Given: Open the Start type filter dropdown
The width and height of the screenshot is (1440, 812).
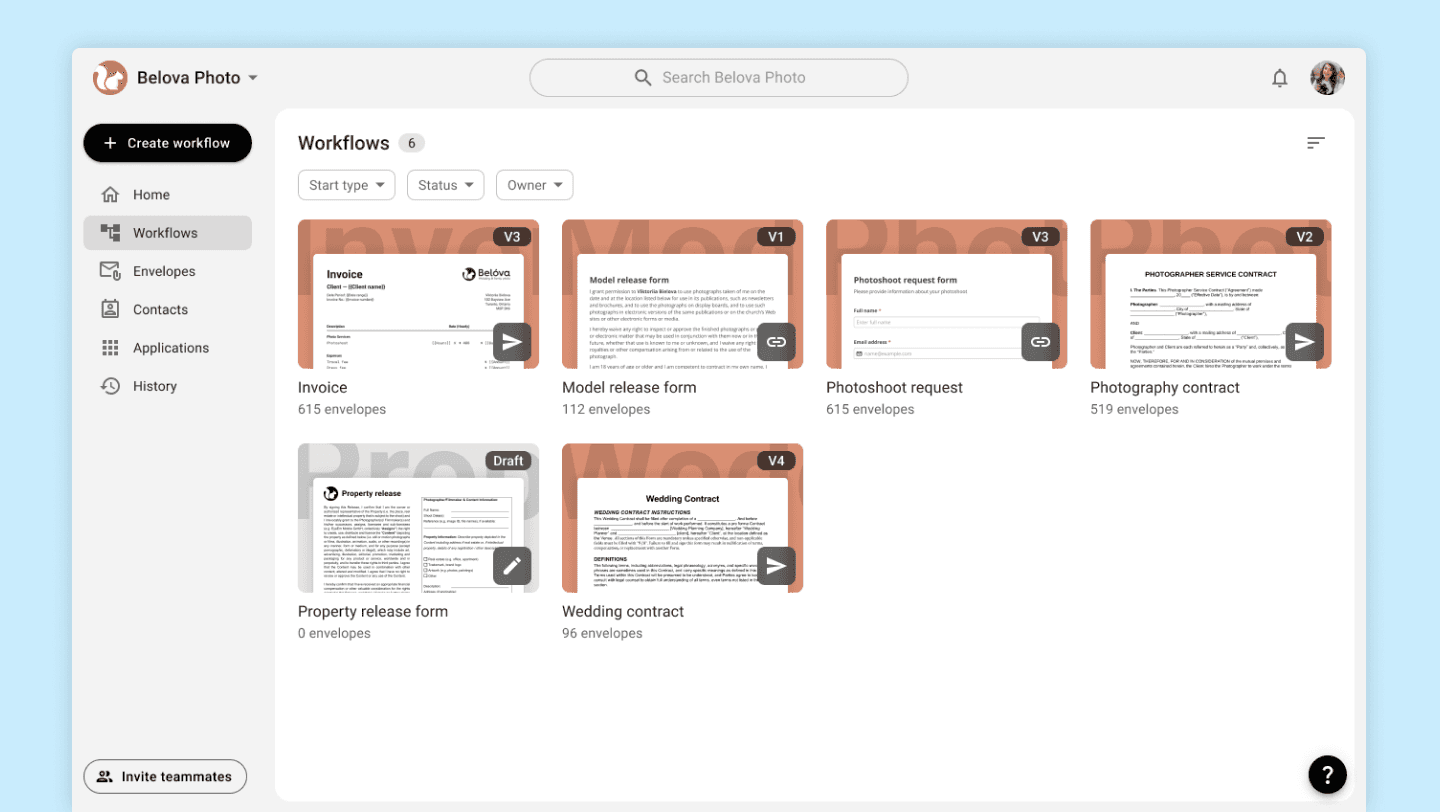Looking at the screenshot, I should pyautogui.click(x=347, y=185).
